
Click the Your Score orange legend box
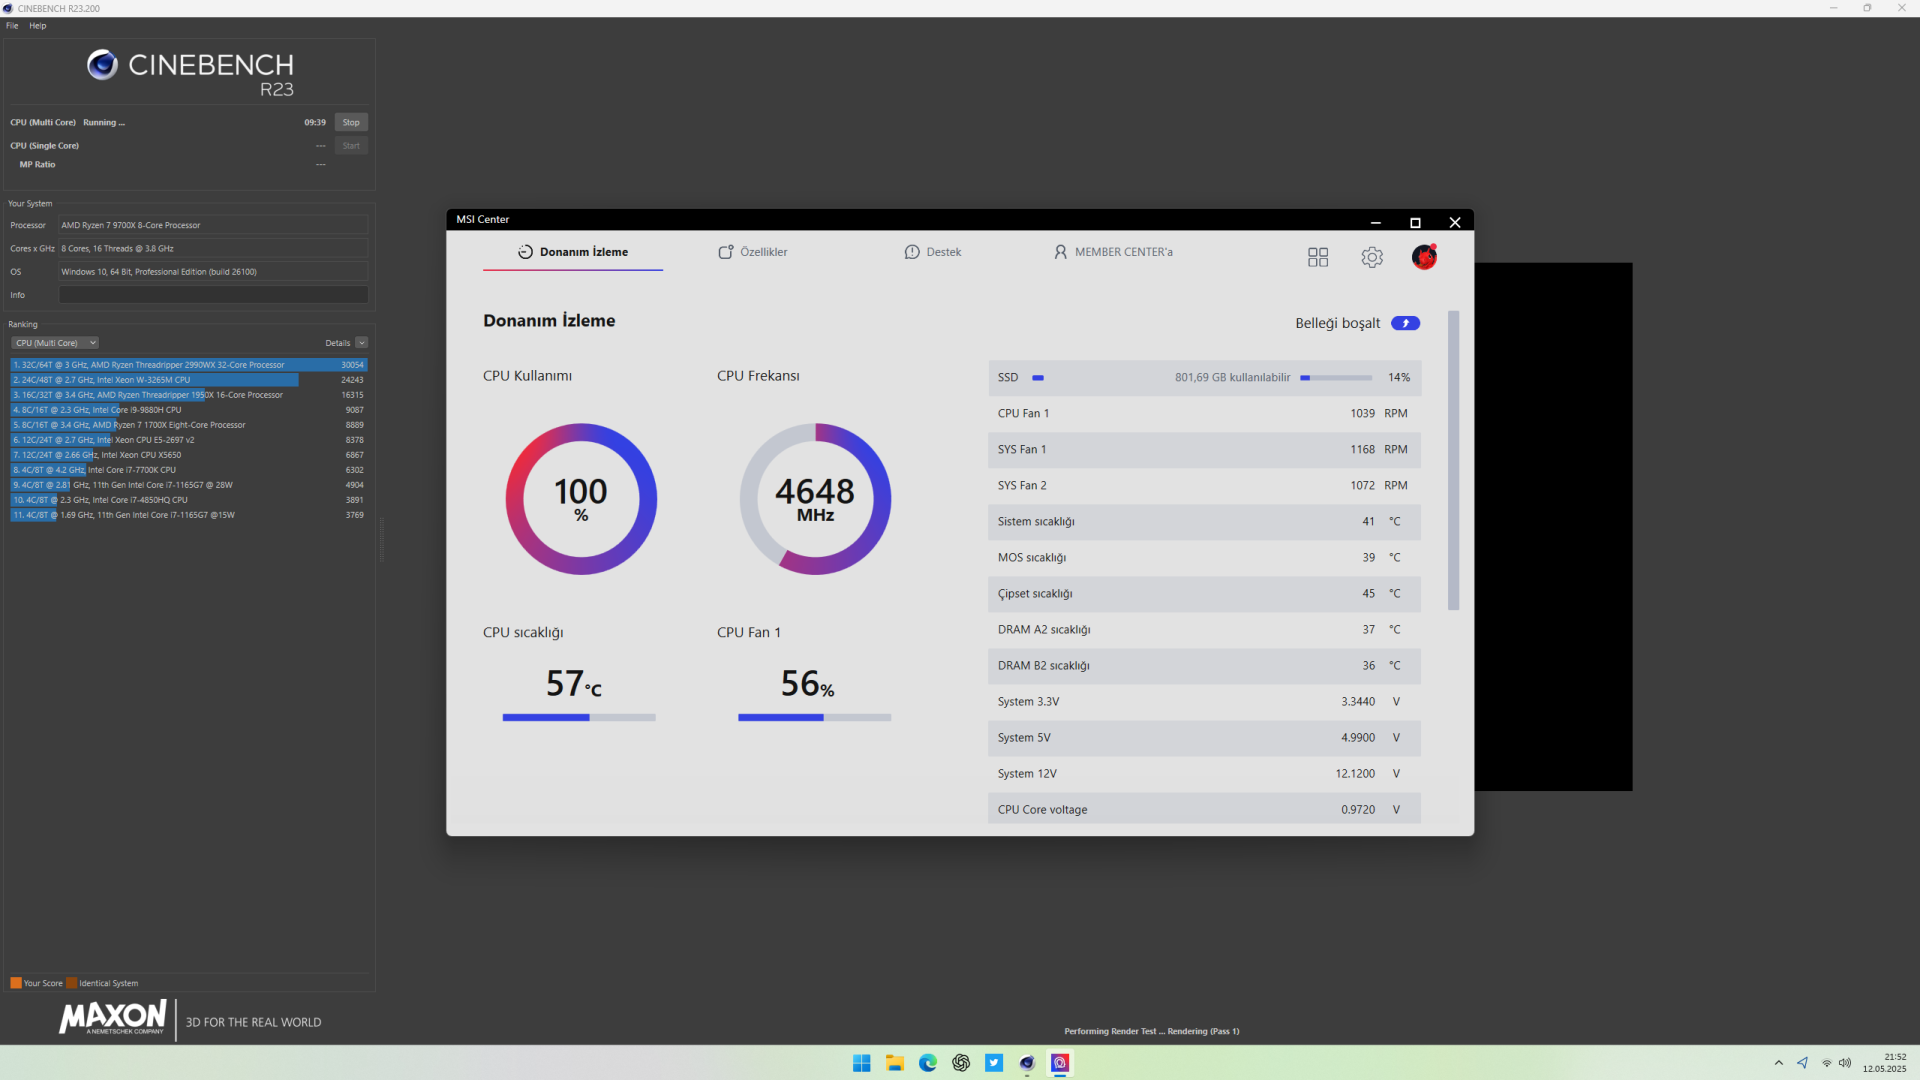pyautogui.click(x=16, y=983)
